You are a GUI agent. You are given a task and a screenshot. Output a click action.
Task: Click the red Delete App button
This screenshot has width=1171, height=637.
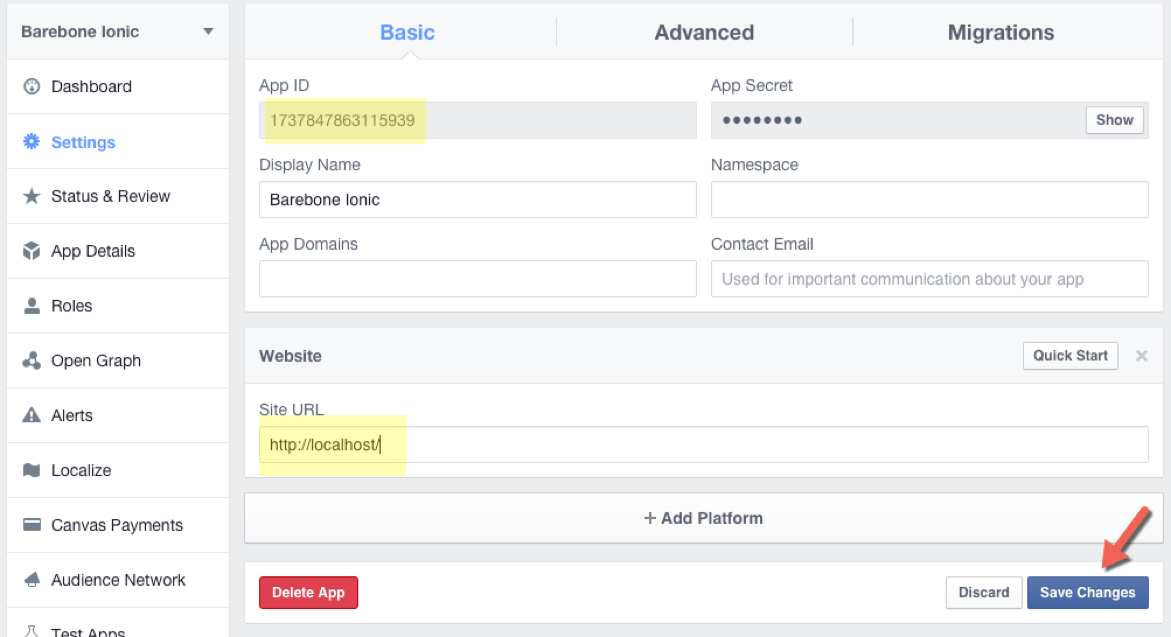[x=308, y=592]
